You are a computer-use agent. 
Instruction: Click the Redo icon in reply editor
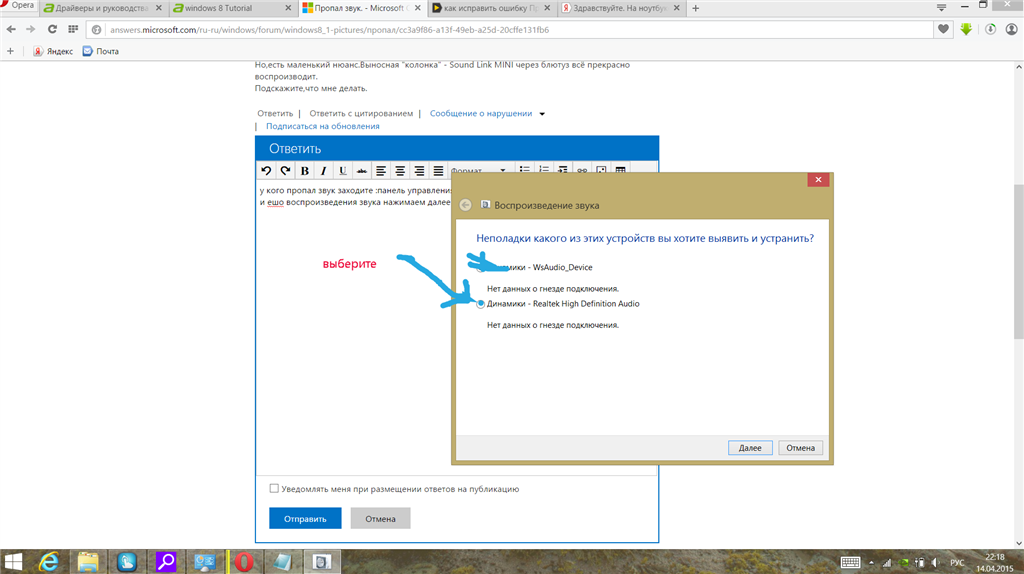[x=285, y=170]
